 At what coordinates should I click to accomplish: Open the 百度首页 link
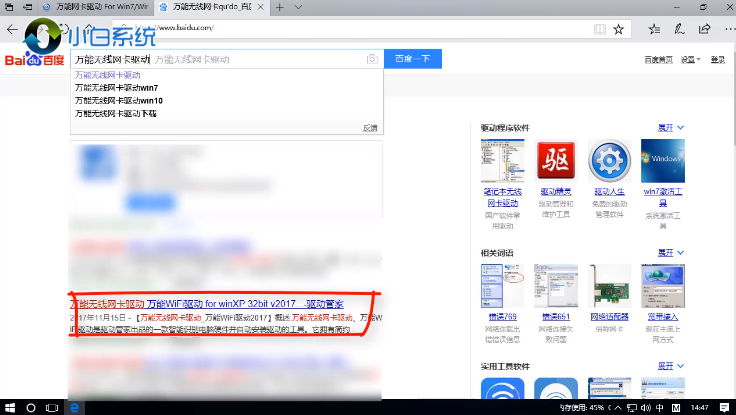tap(658, 60)
